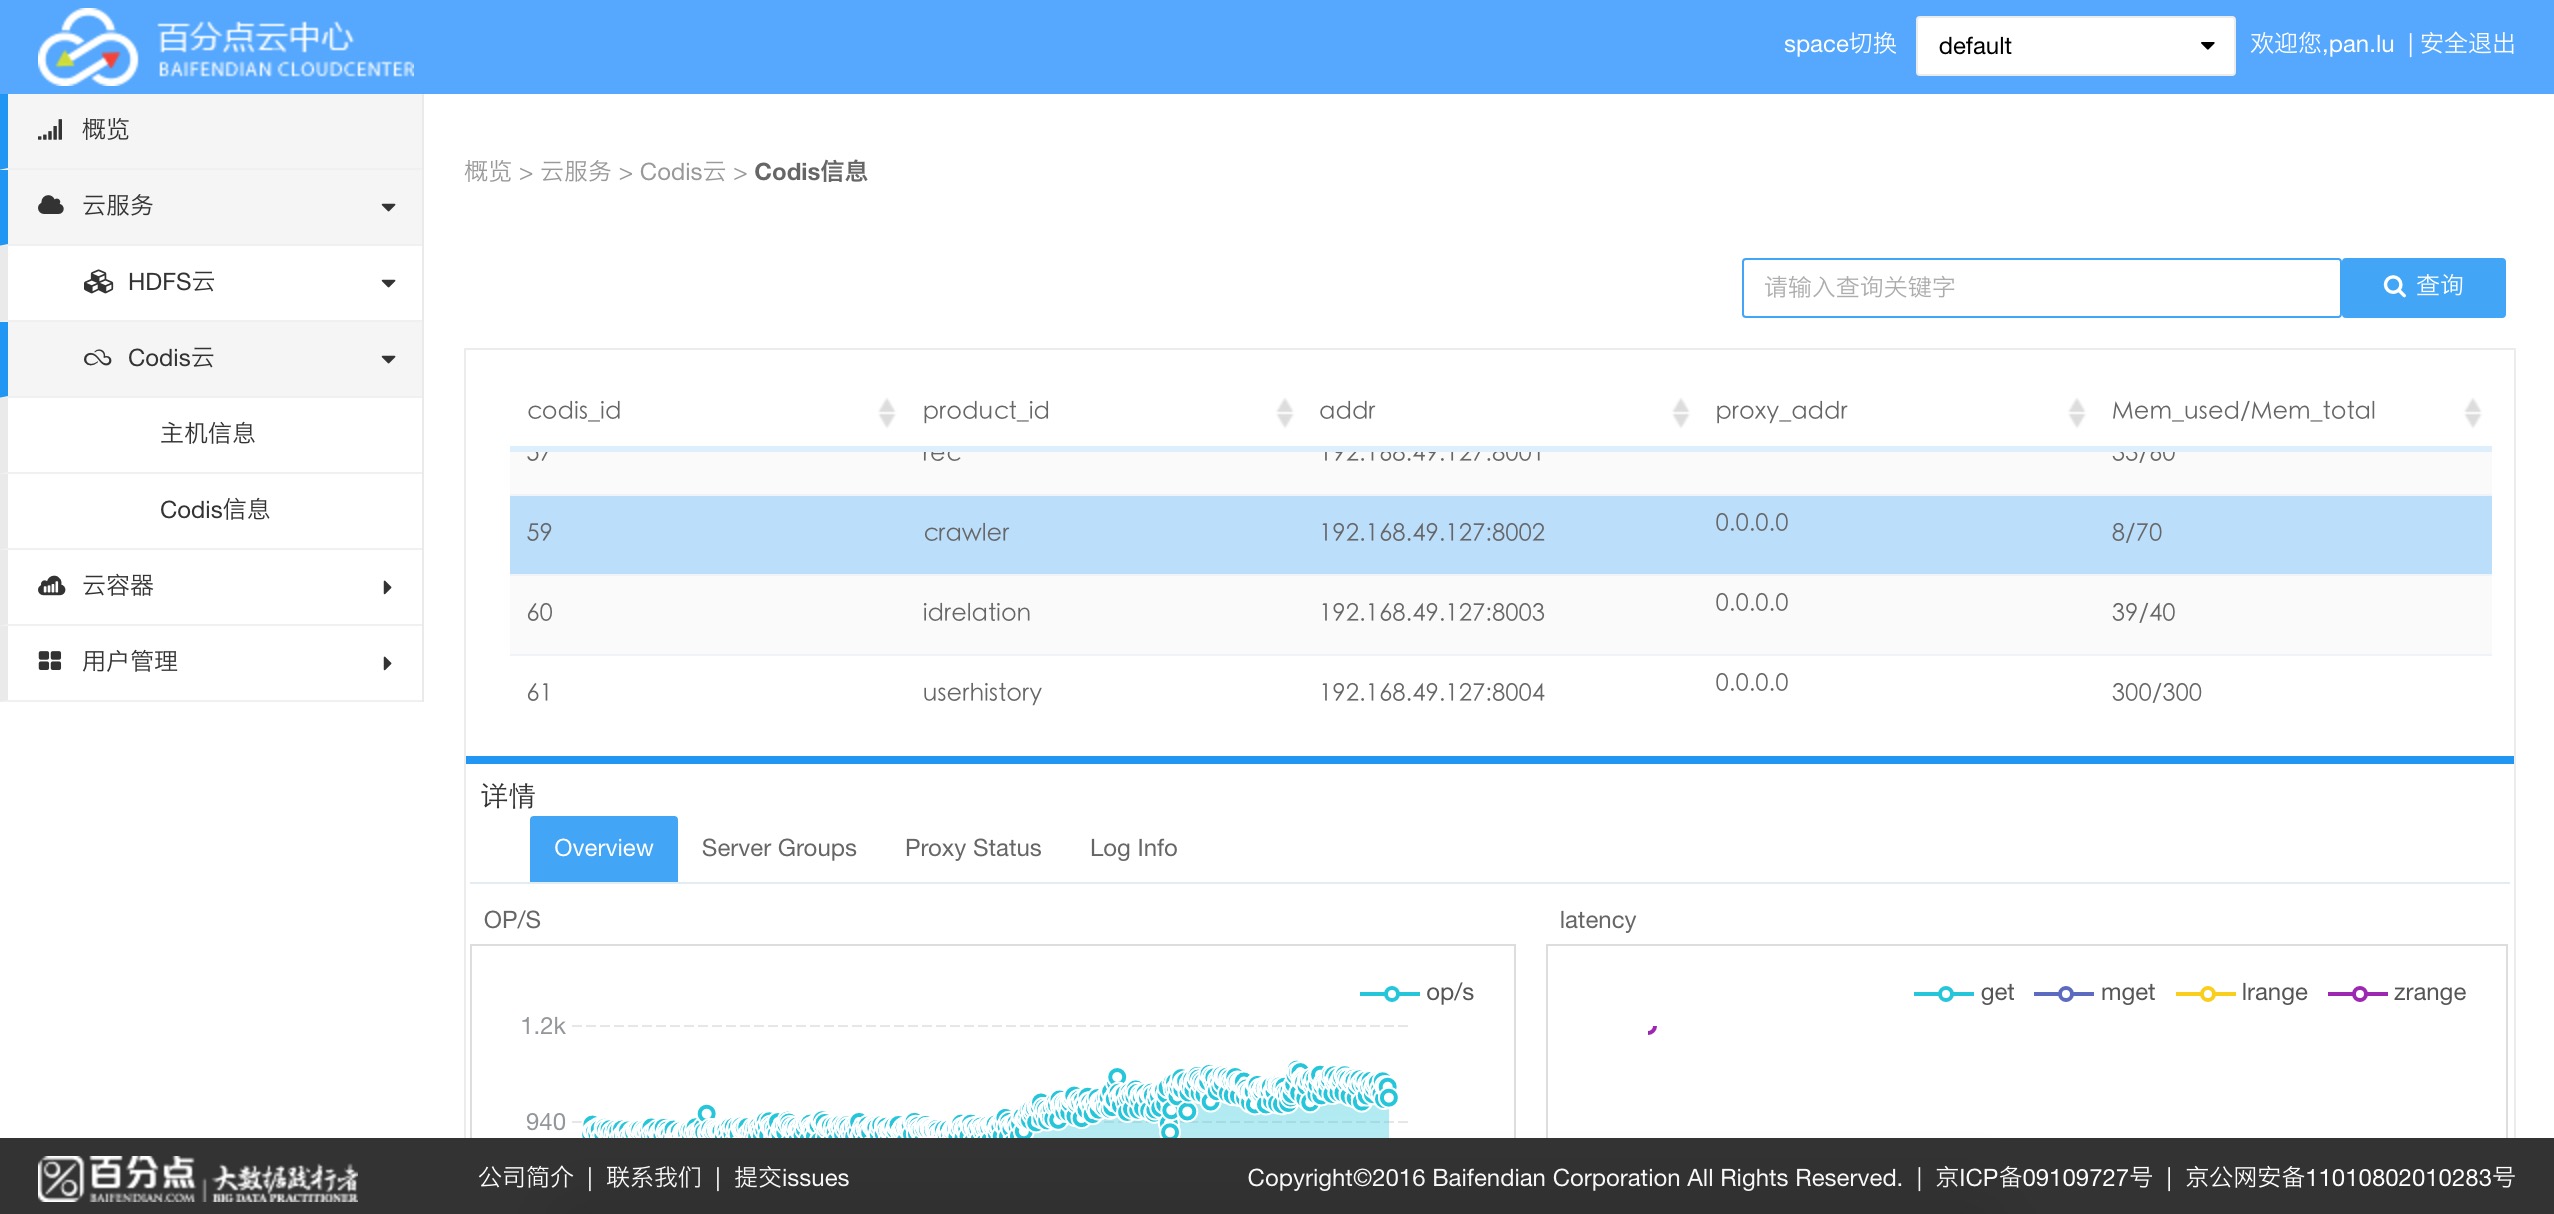Toggle the lrange yellow legend swatch
The height and width of the screenshot is (1214, 2554).
pyautogui.click(x=2207, y=993)
